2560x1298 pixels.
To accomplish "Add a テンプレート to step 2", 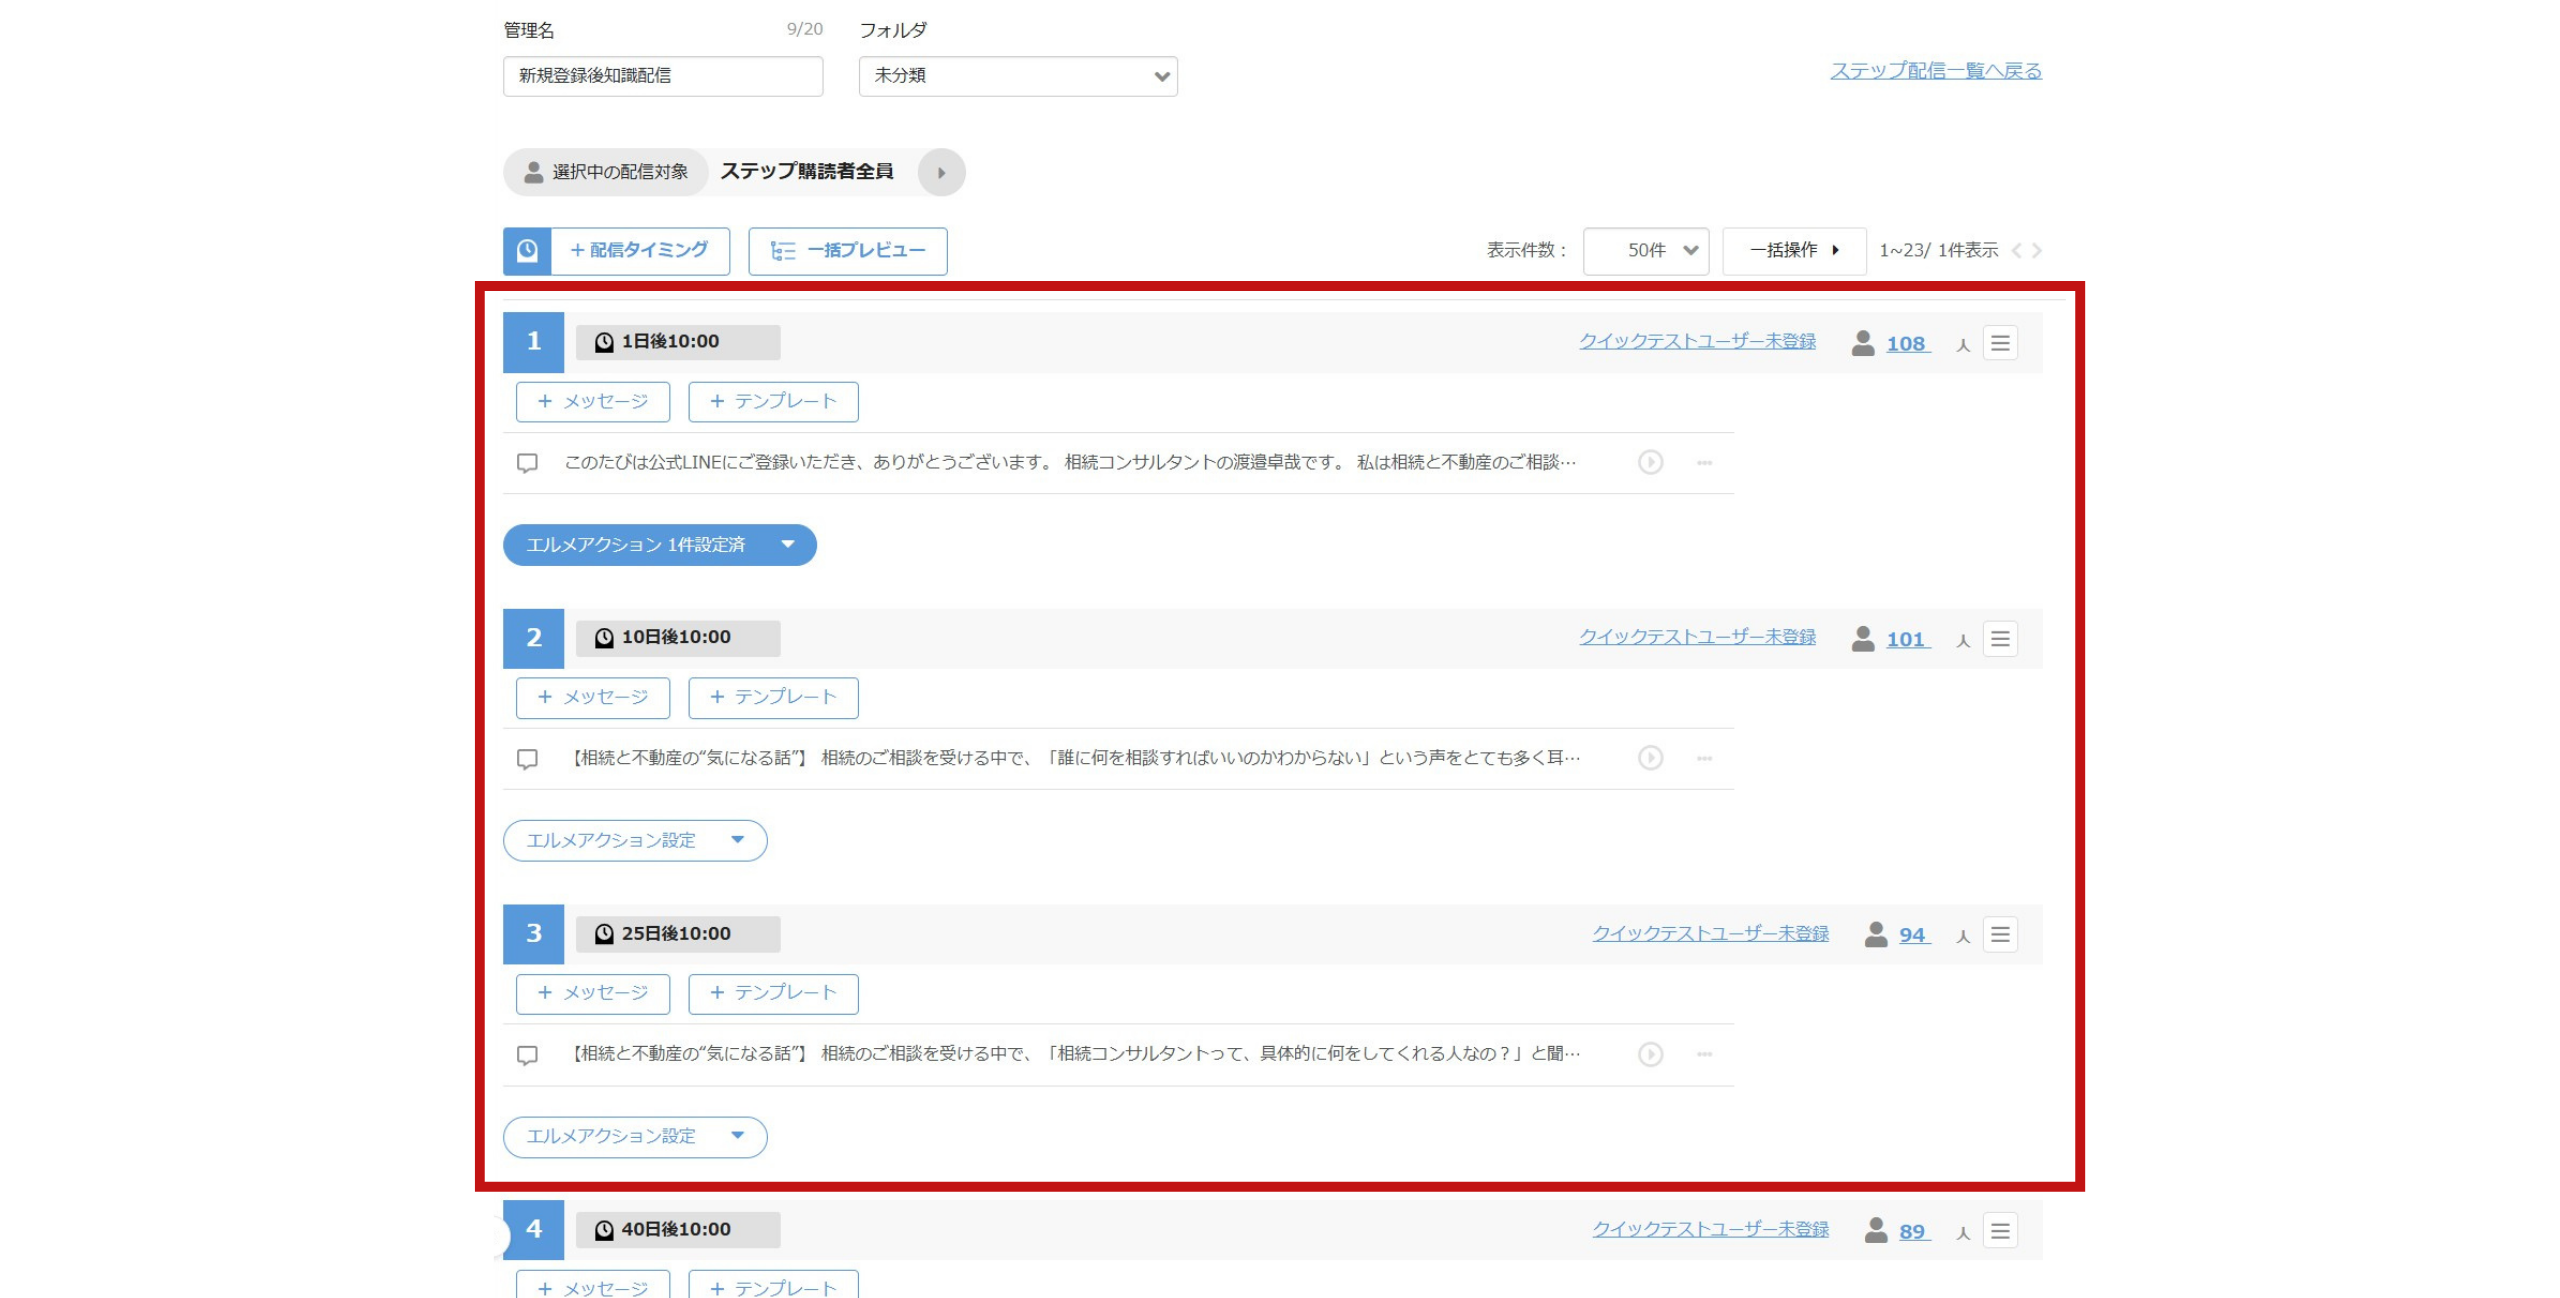I will click(x=773, y=698).
